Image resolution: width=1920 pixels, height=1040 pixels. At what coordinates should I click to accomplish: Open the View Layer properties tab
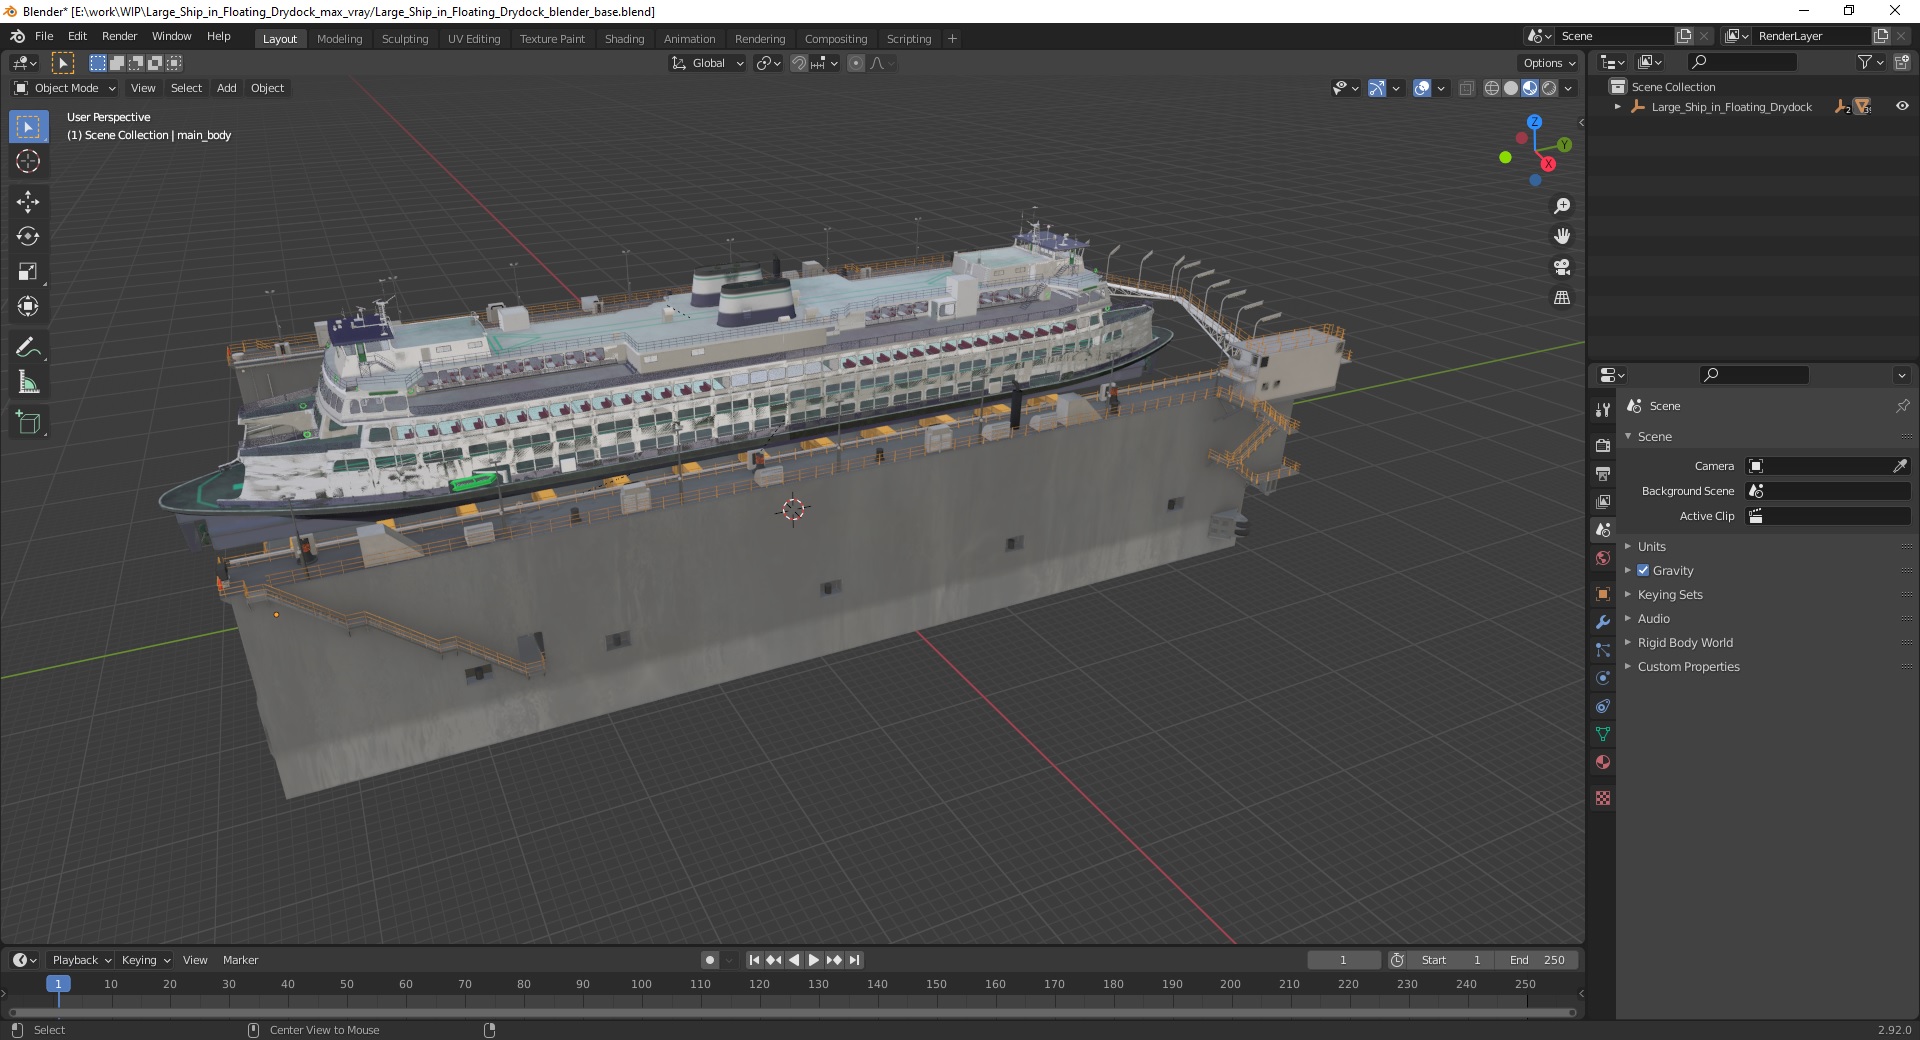pyautogui.click(x=1603, y=501)
